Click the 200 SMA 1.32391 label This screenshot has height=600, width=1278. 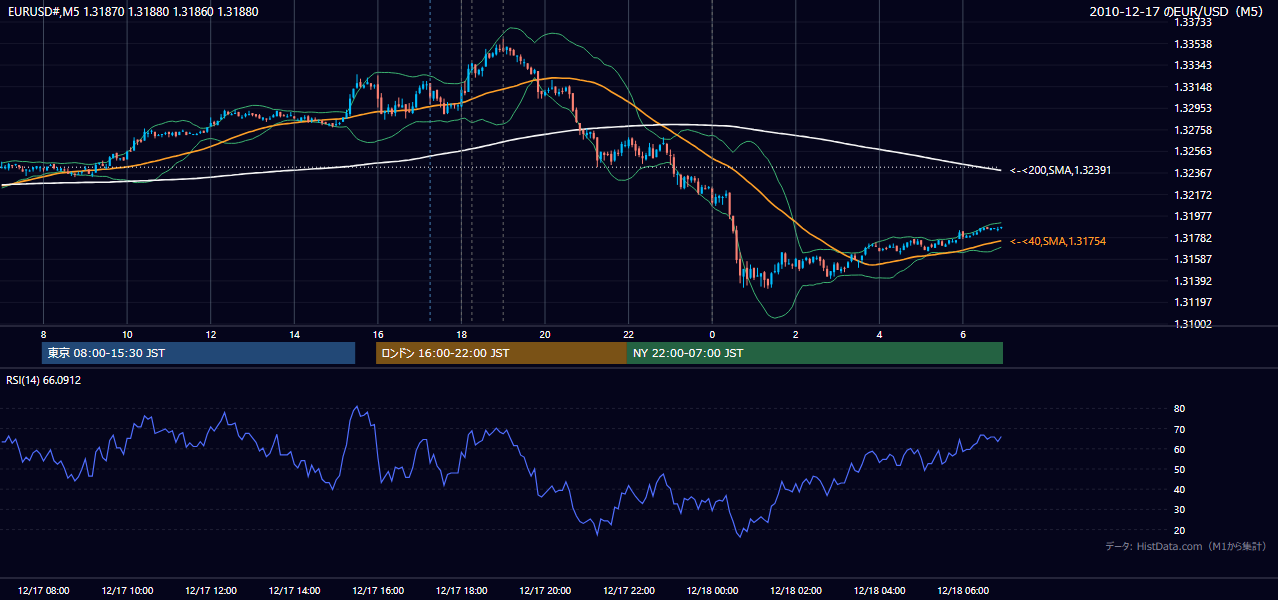(1060, 170)
